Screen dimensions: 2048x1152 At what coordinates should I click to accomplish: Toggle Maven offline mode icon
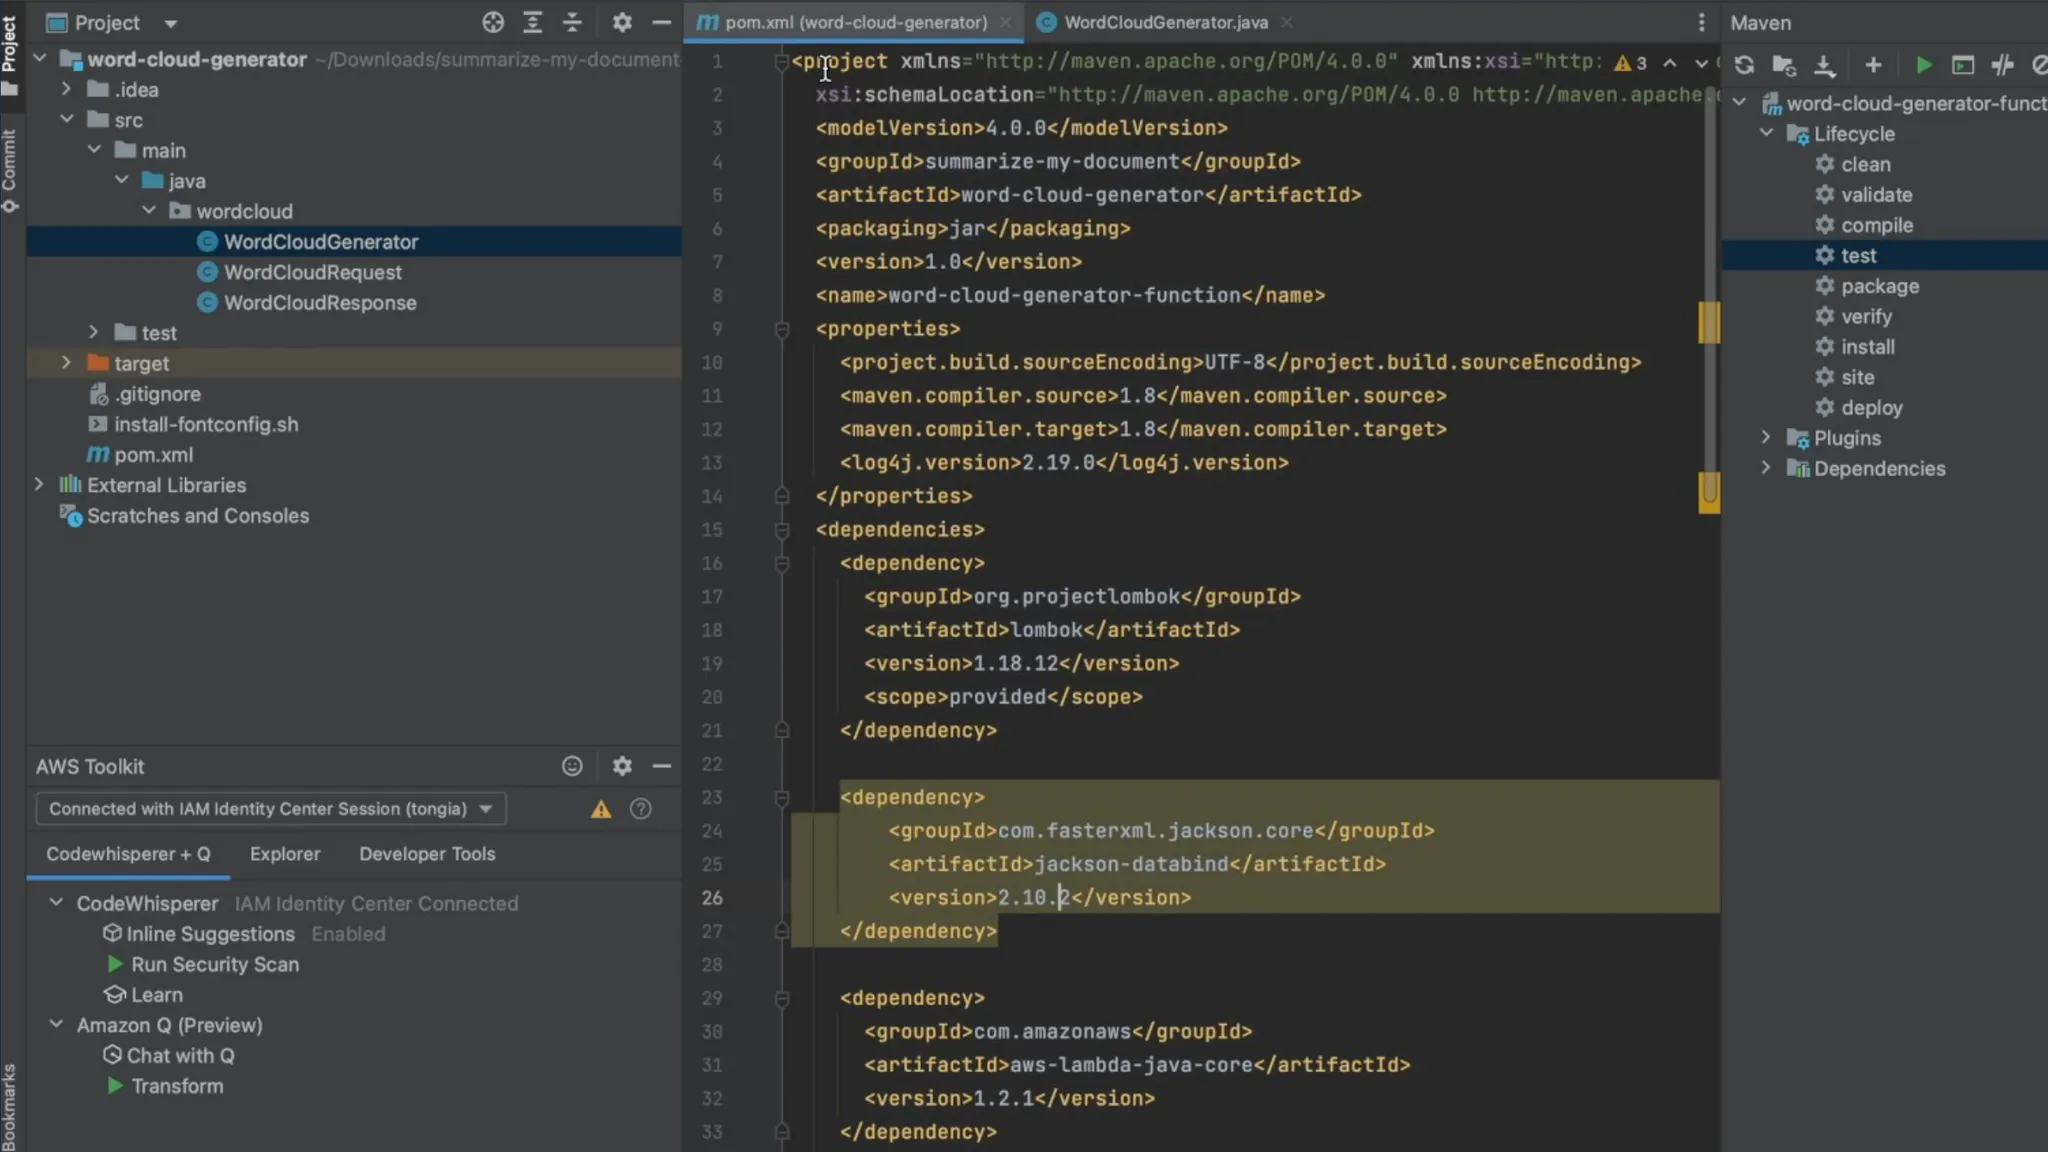click(x=2002, y=65)
